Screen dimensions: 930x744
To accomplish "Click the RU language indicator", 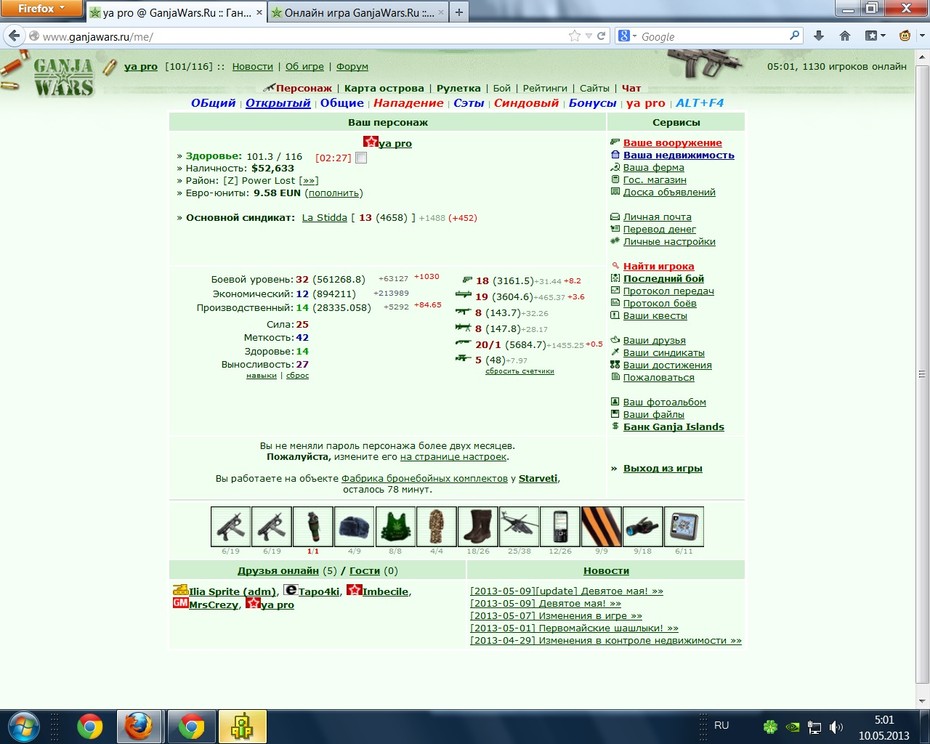I will click(721, 726).
